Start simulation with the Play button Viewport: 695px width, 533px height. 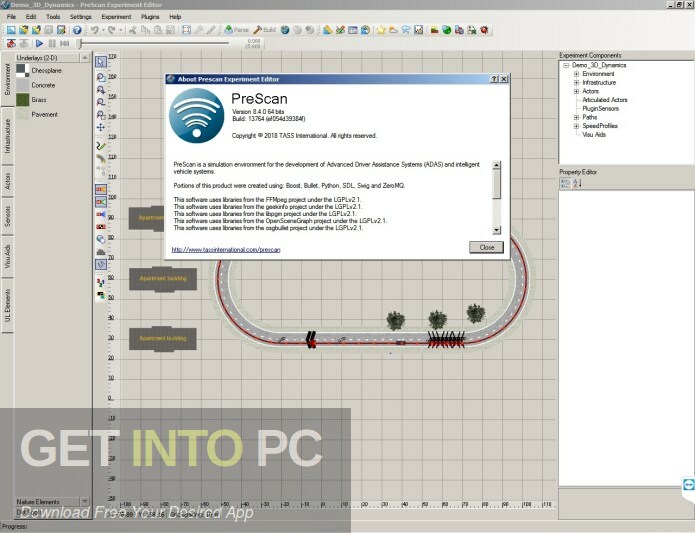click(x=39, y=43)
